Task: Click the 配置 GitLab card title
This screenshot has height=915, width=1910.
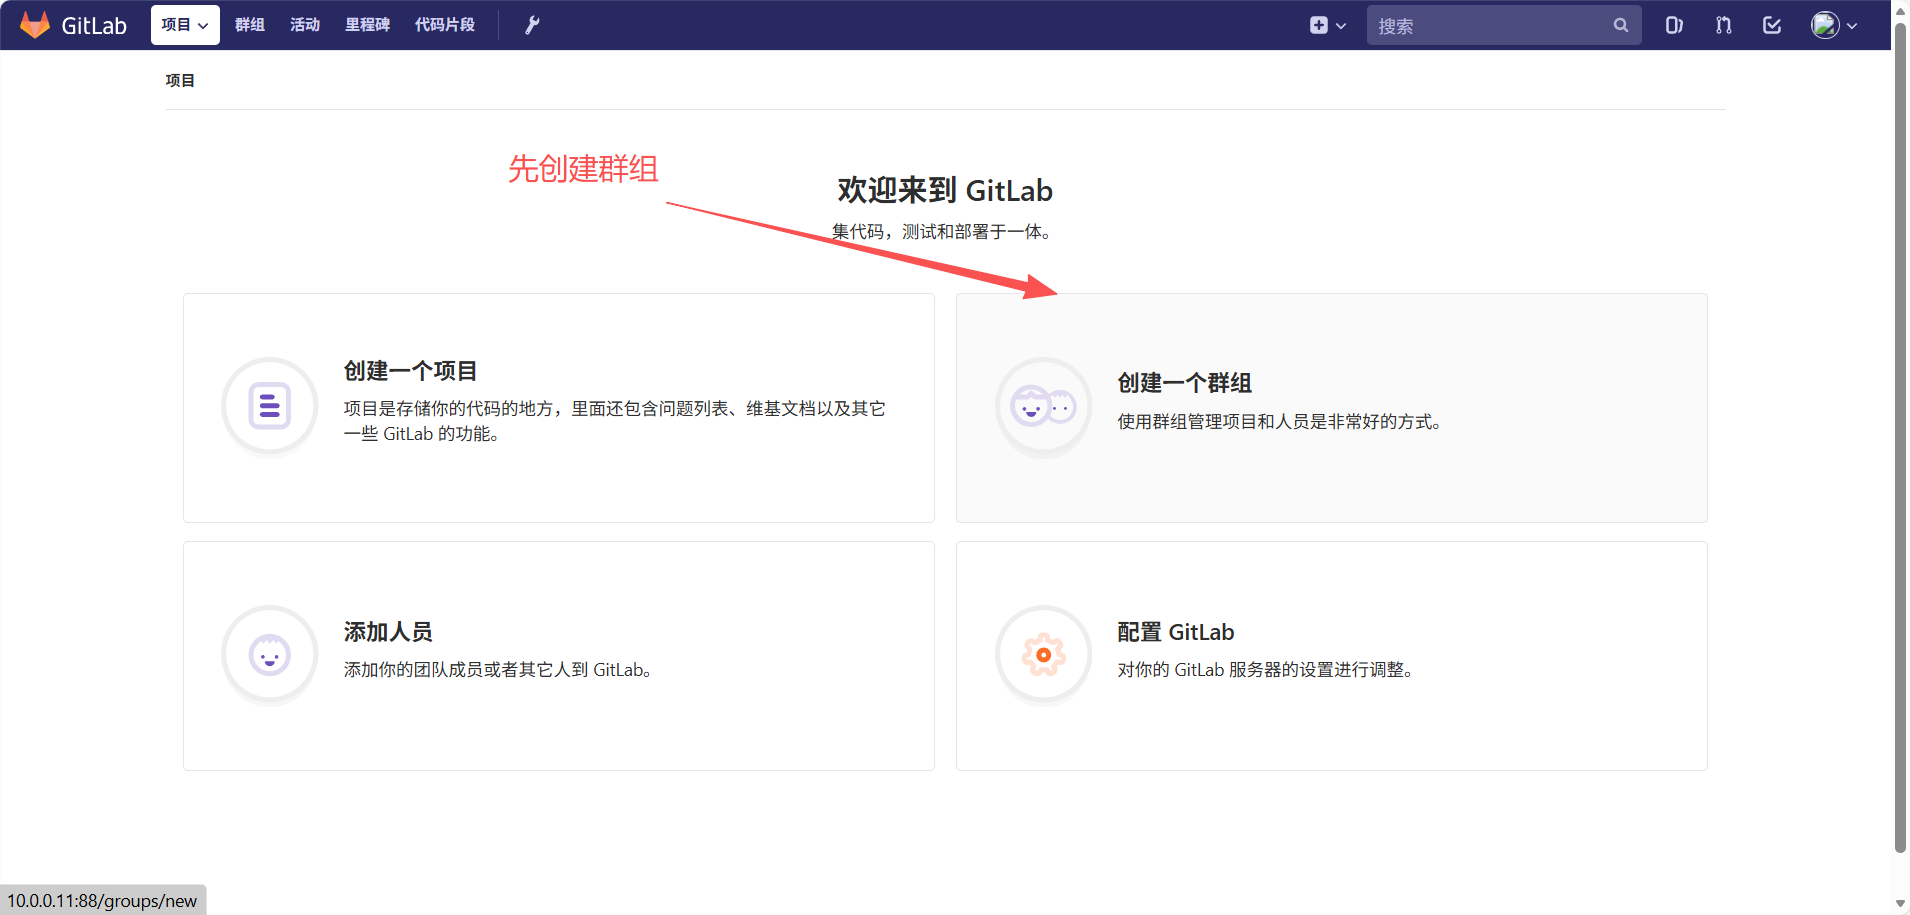Action: pos(1176,632)
